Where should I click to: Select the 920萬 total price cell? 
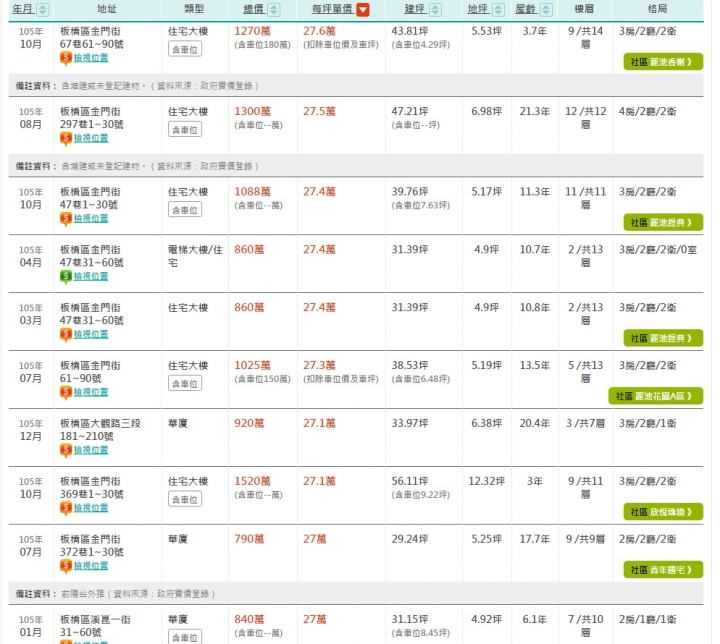coord(249,424)
